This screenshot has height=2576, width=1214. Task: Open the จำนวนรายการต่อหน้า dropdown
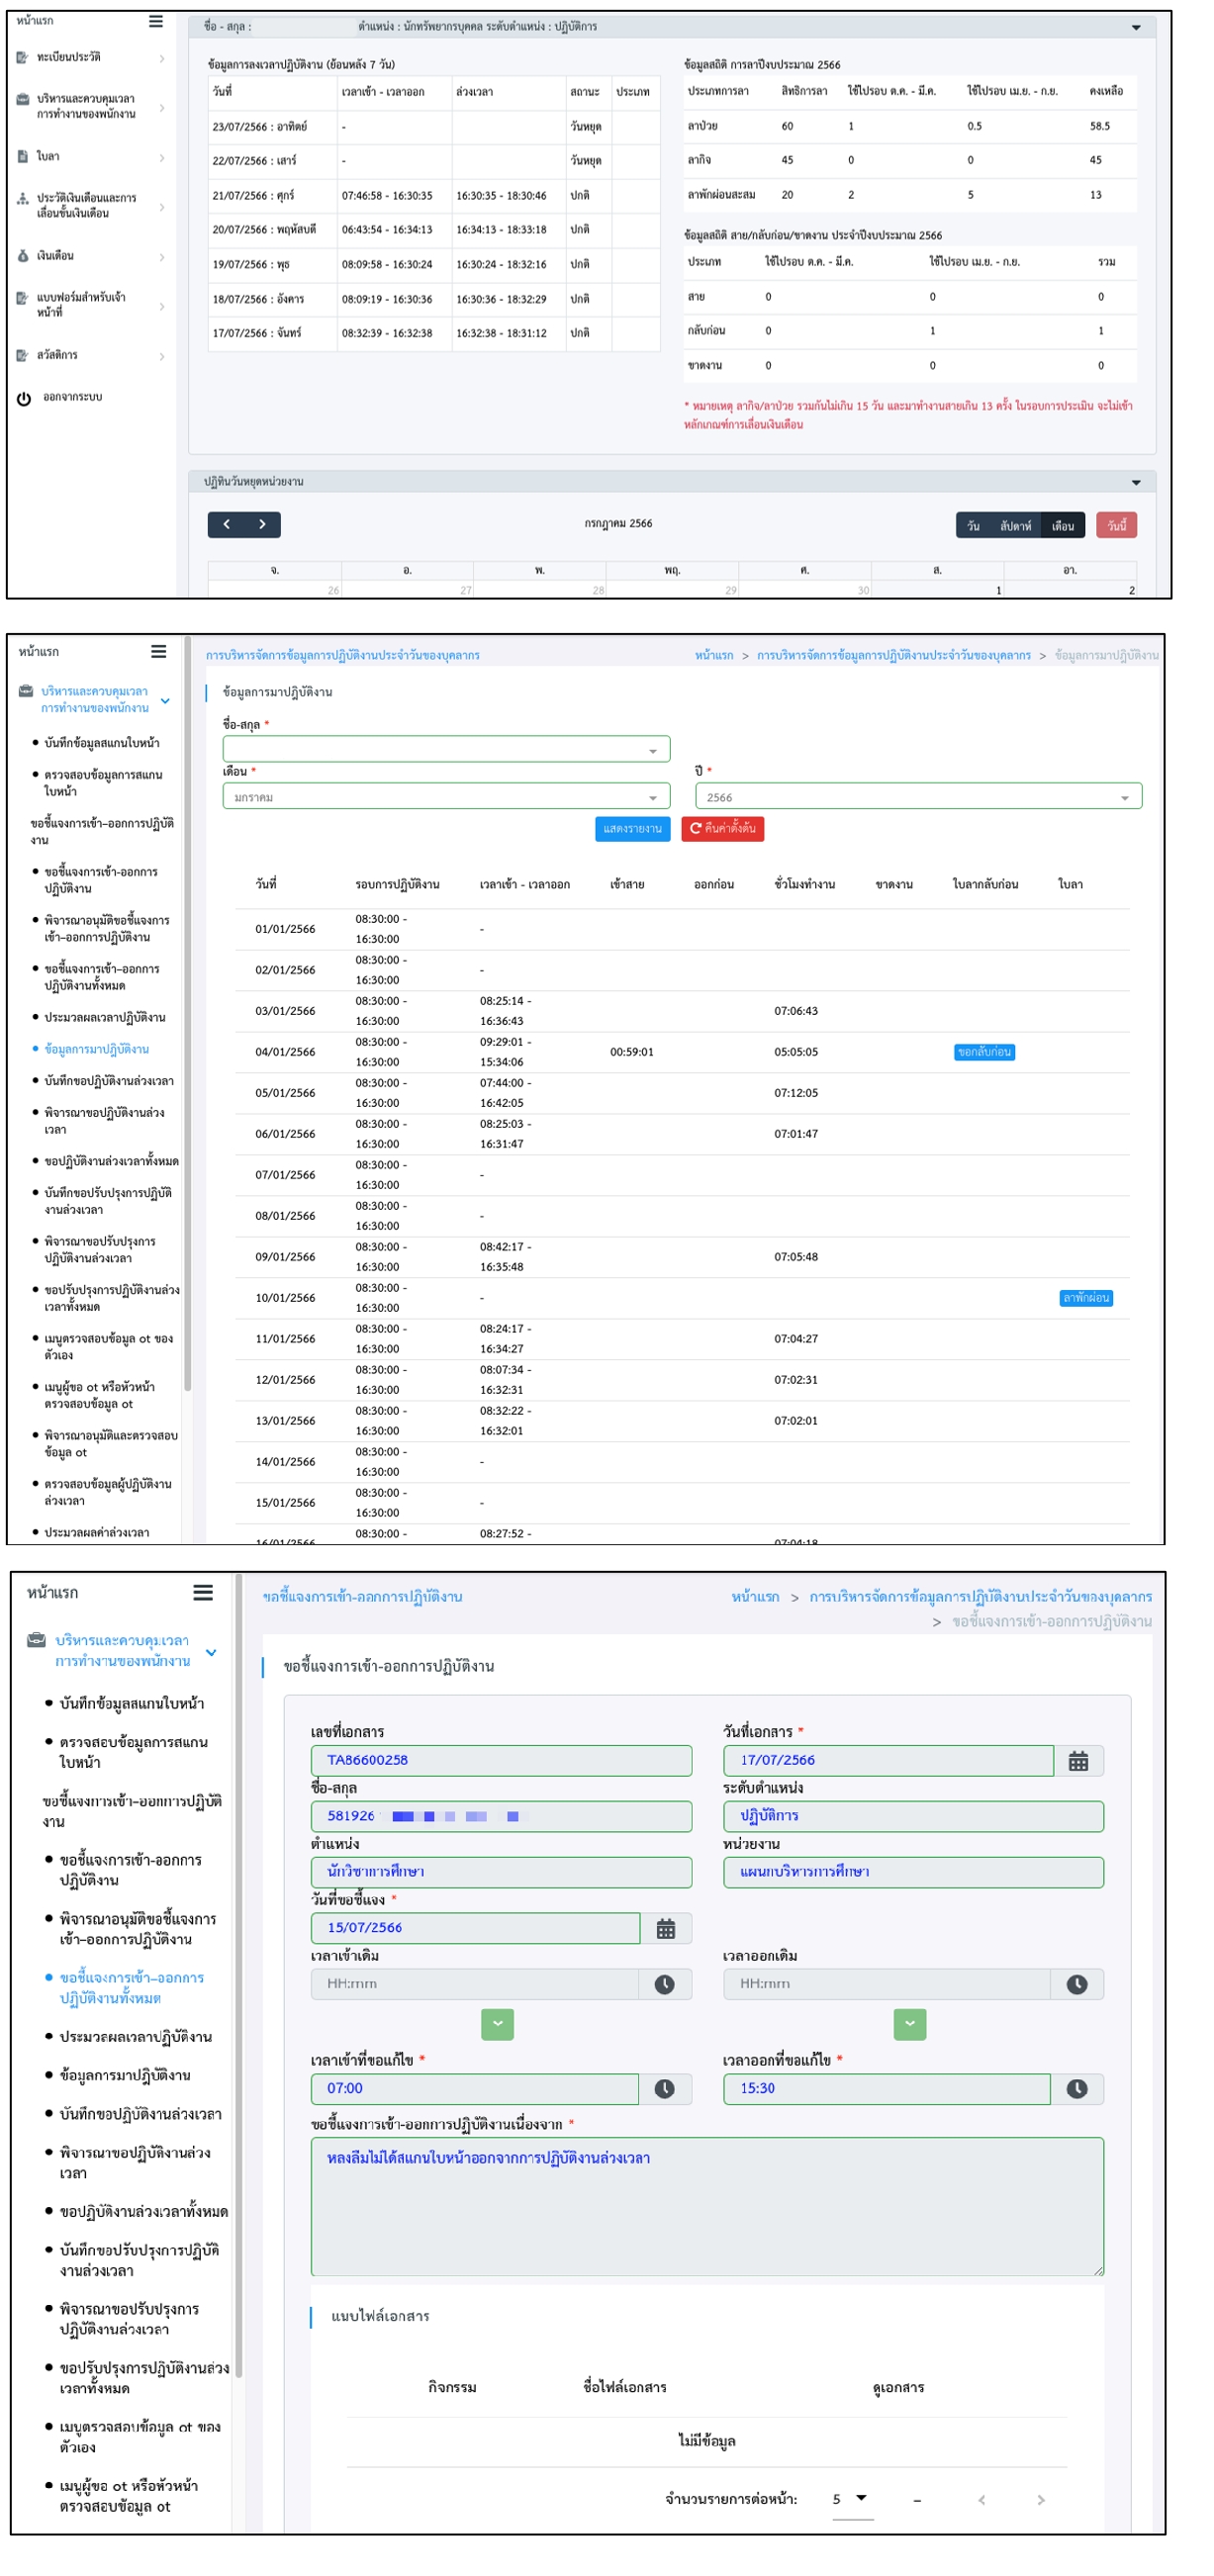pyautogui.click(x=852, y=2499)
